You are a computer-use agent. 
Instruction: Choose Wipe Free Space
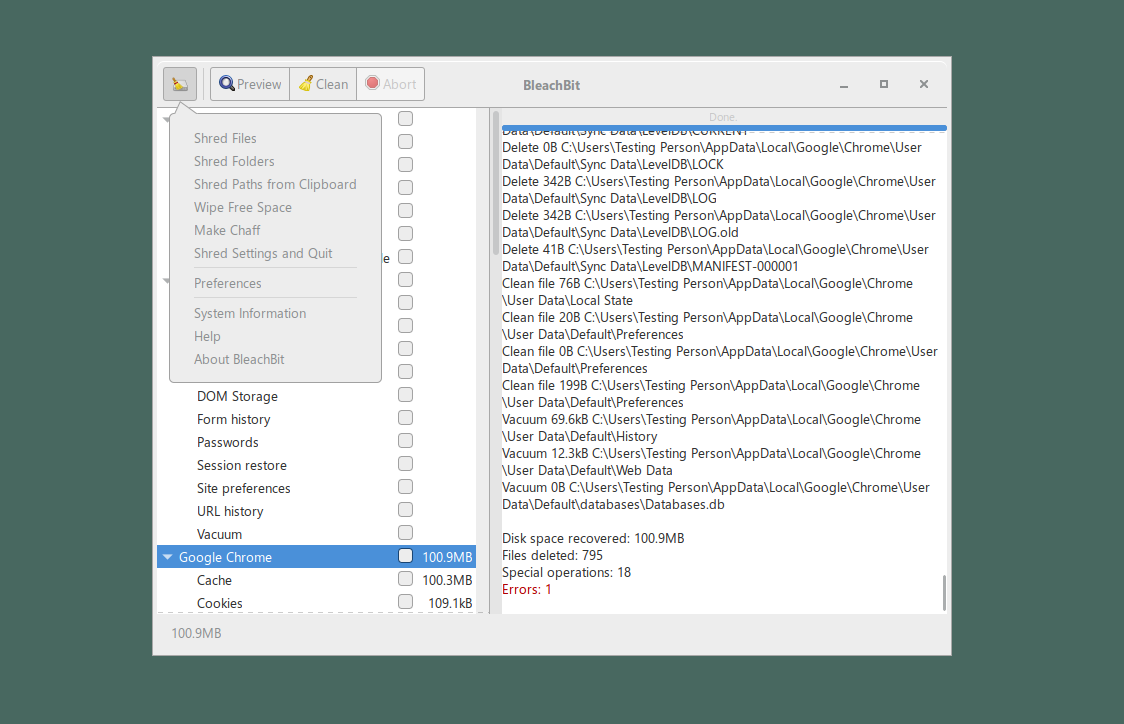[243, 207]
